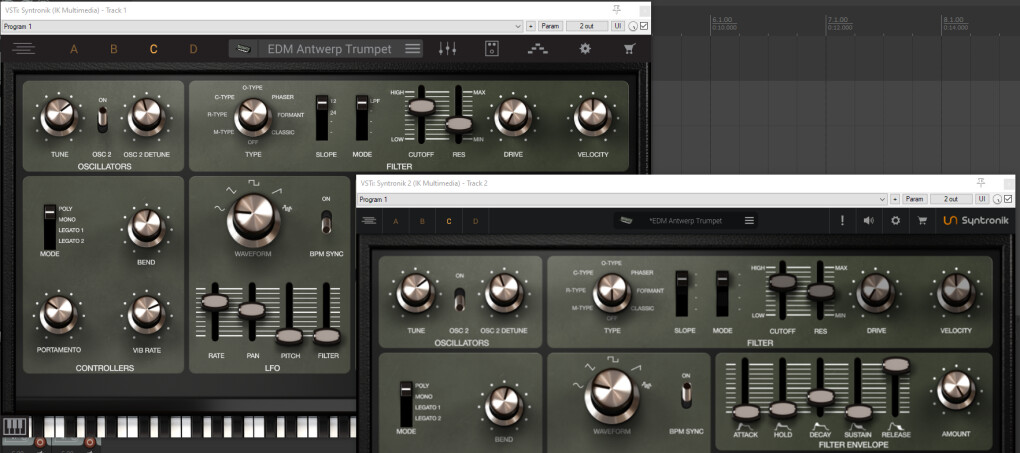Open the shop cart icon in Syntronik Track 1
Image resolution: width=1020 pixels, height=453 pixels.
[x=629, y=49]
